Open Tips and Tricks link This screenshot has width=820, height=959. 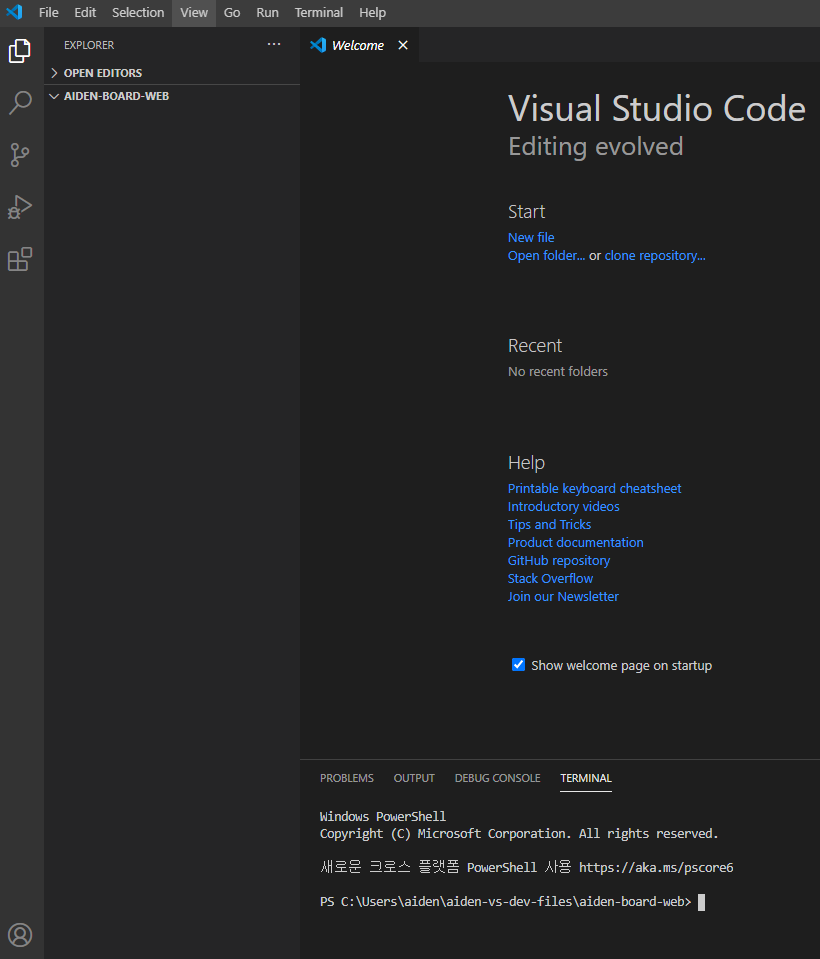click(549, 525)
